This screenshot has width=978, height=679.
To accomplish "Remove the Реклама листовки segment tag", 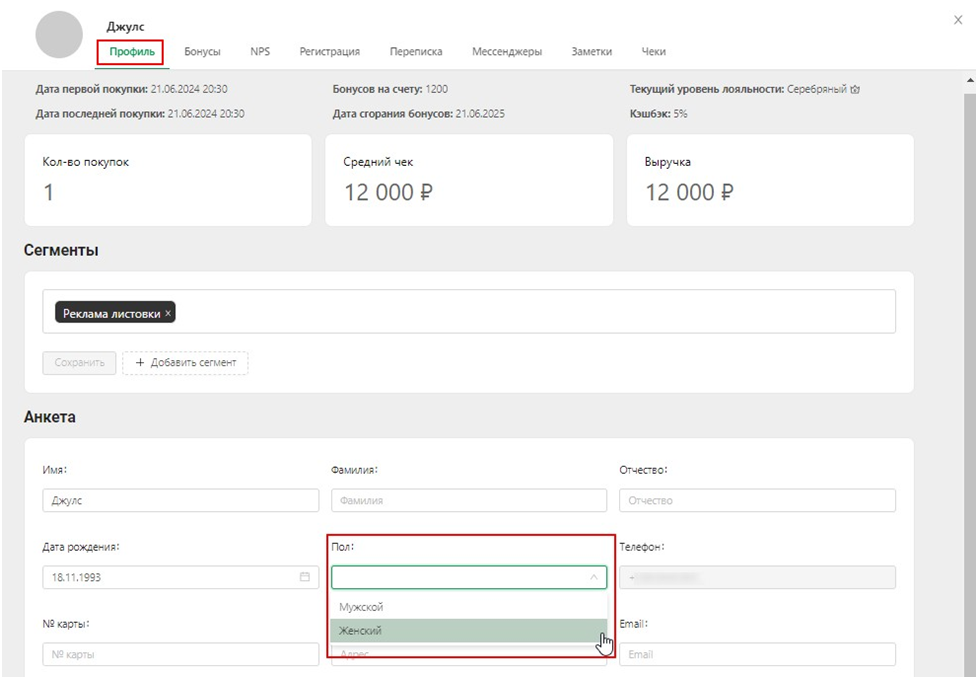I will 168,313.
